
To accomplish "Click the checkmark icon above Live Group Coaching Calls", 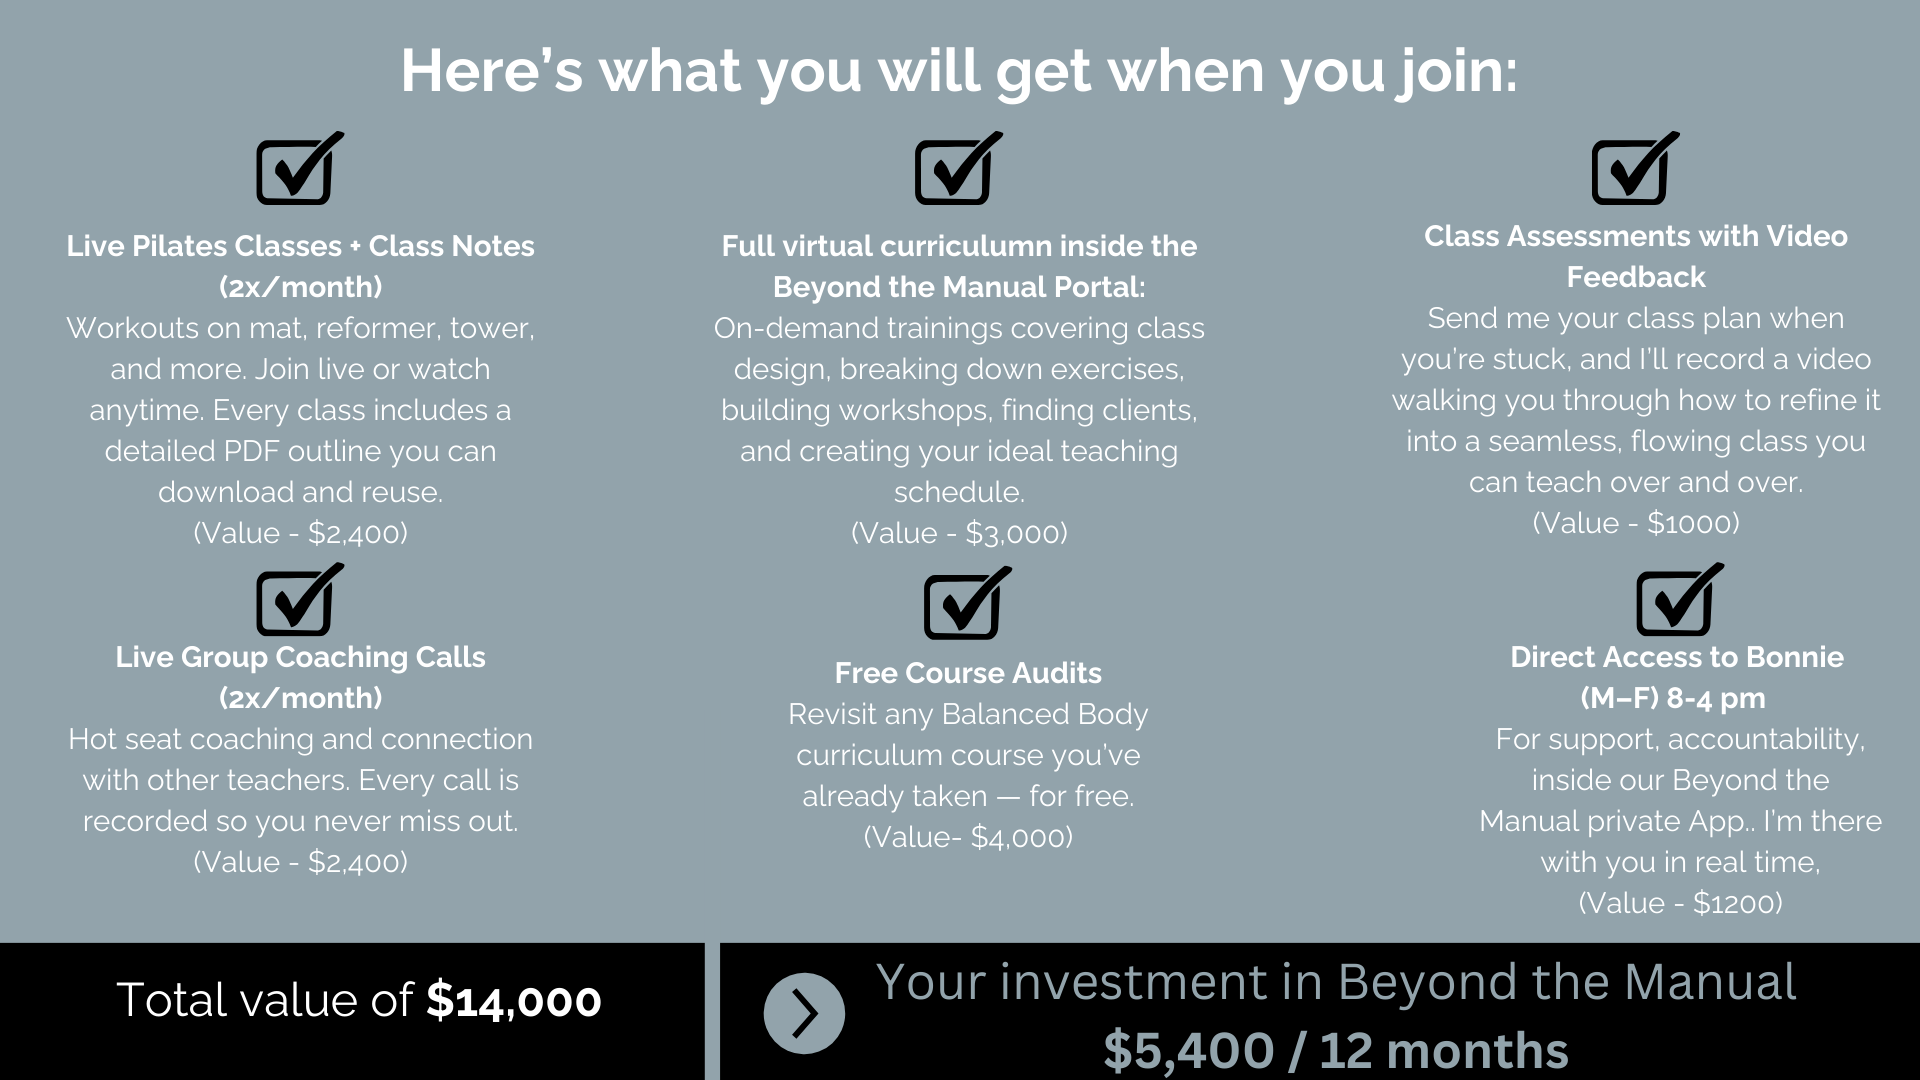I will pyautogui.click(x=298, y=601).
